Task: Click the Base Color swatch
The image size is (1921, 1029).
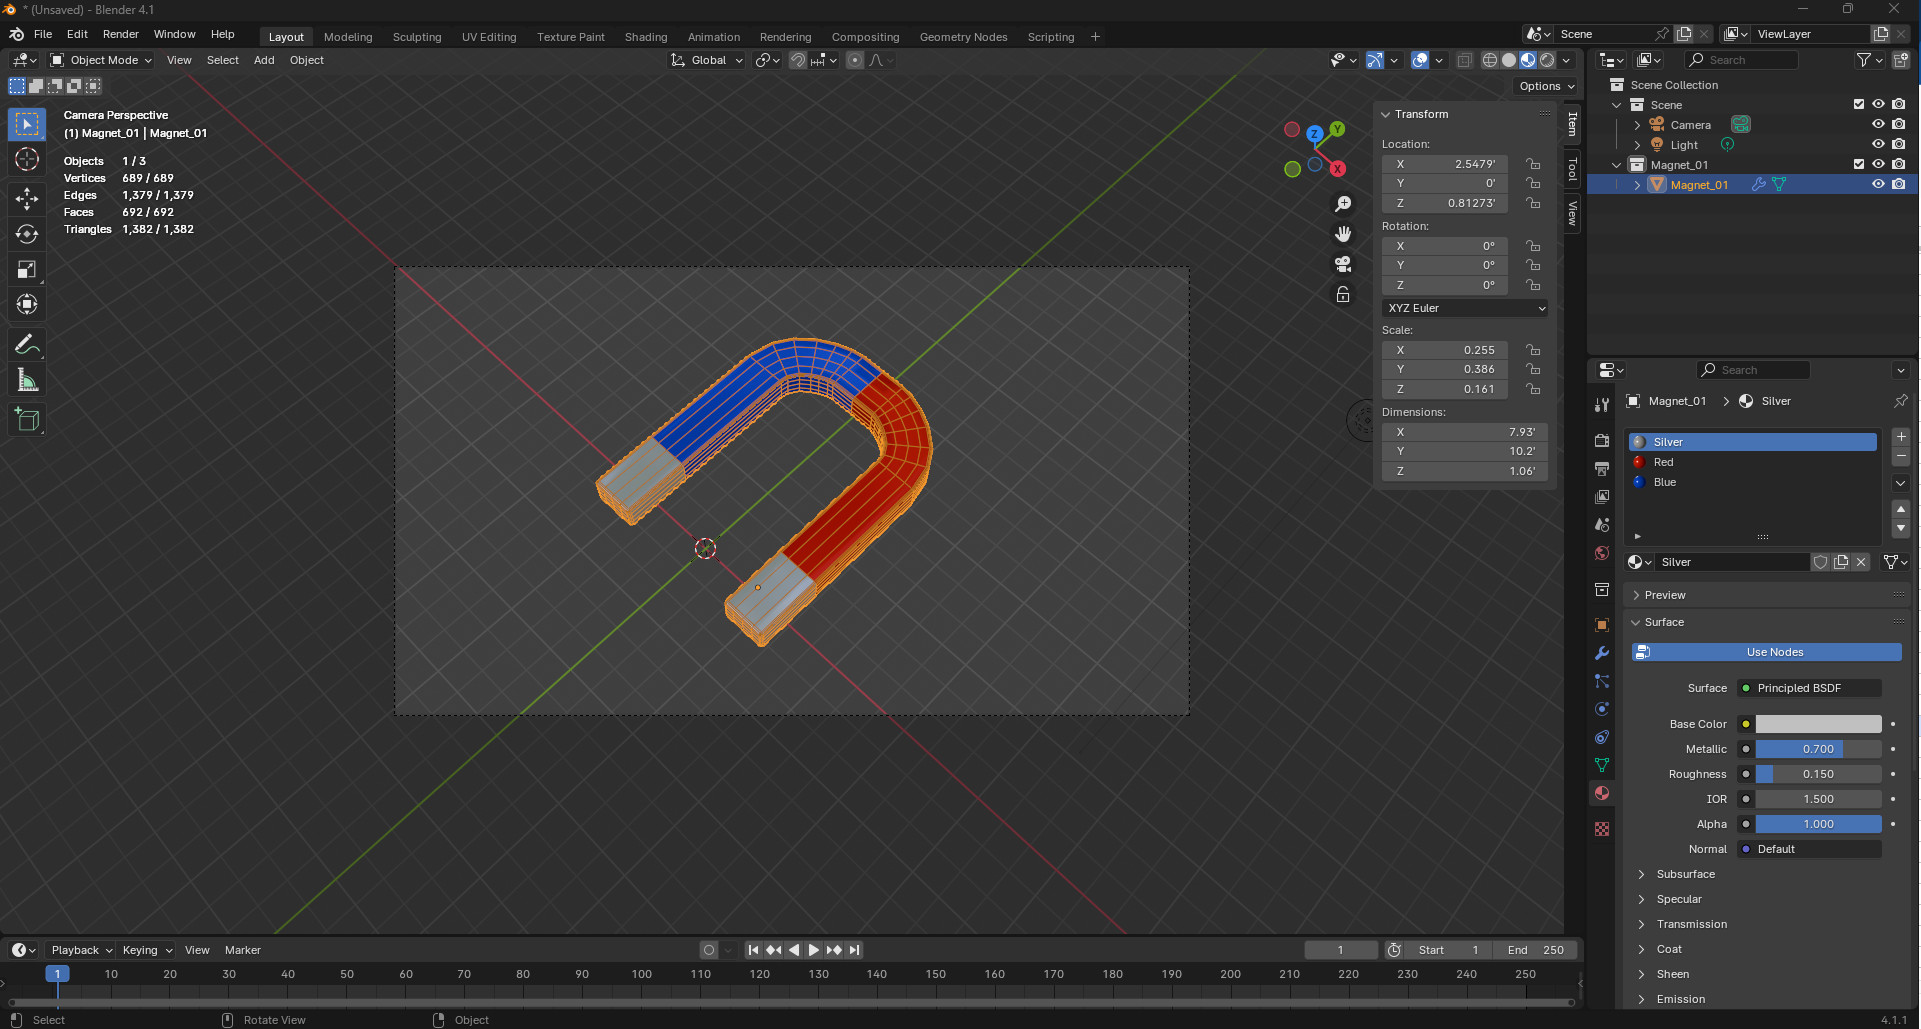Action: [1818, 724]
